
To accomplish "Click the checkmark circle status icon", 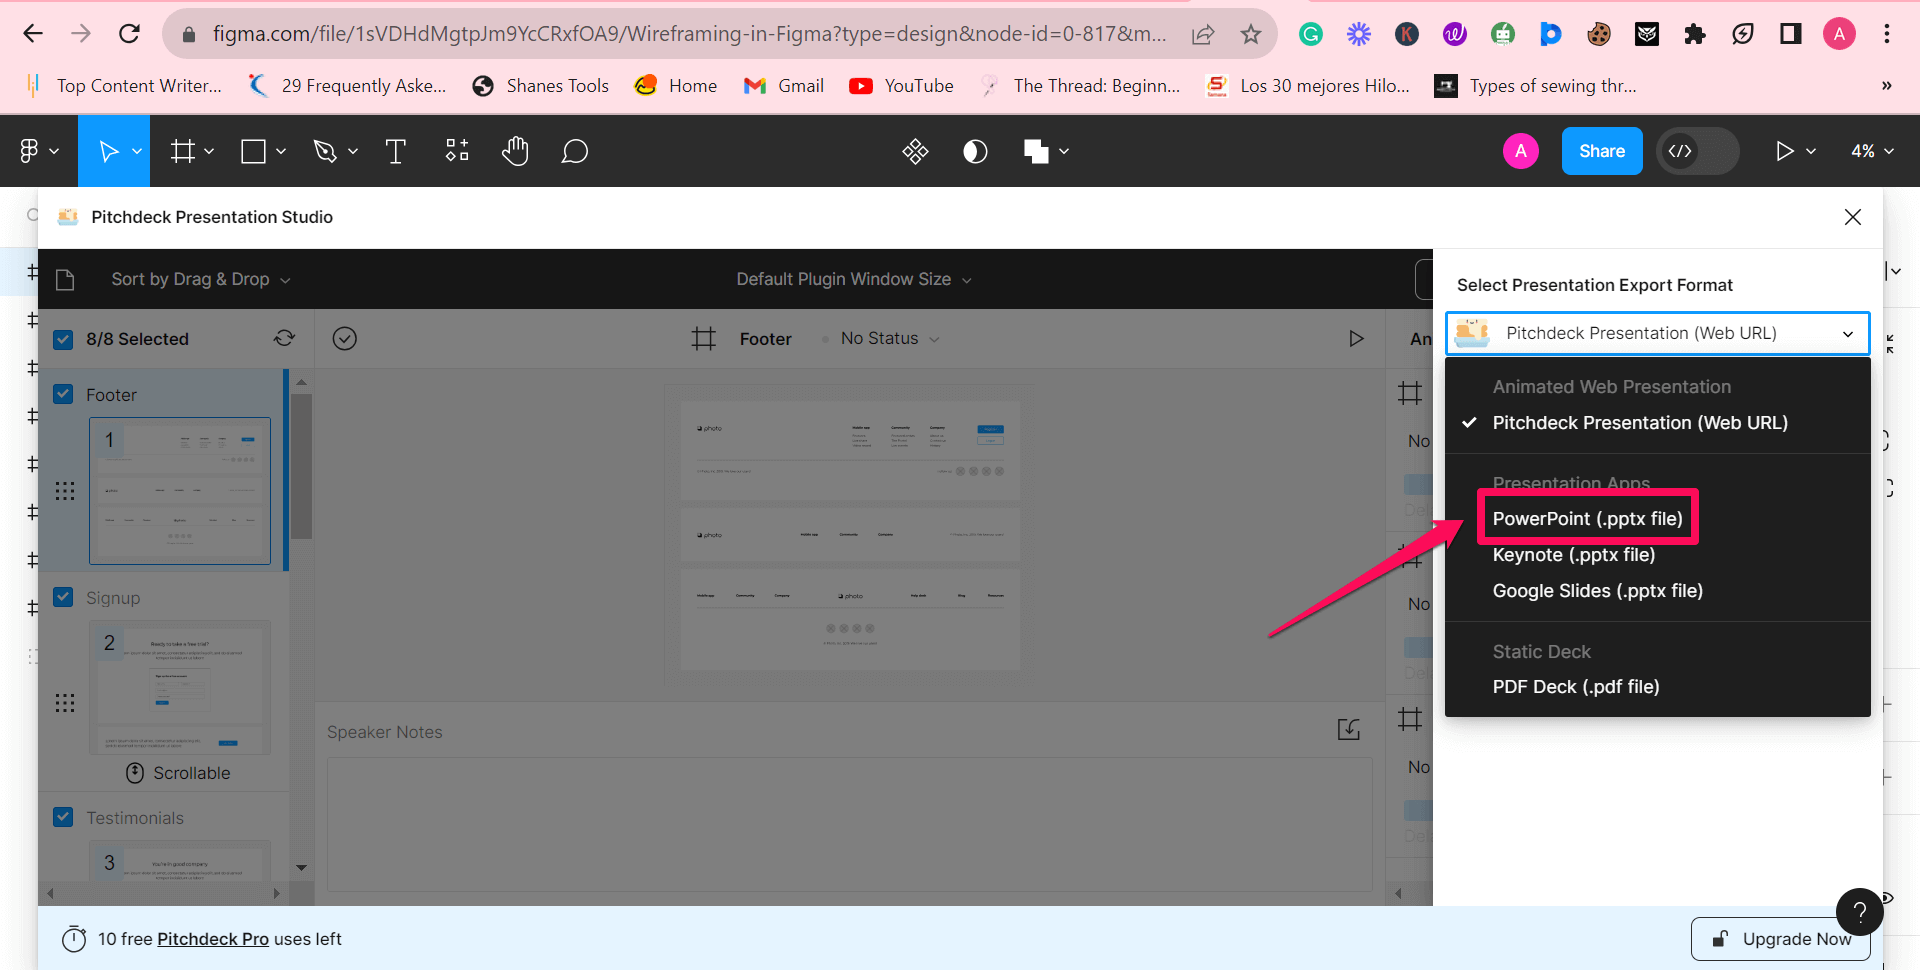I will pos(345,339).
